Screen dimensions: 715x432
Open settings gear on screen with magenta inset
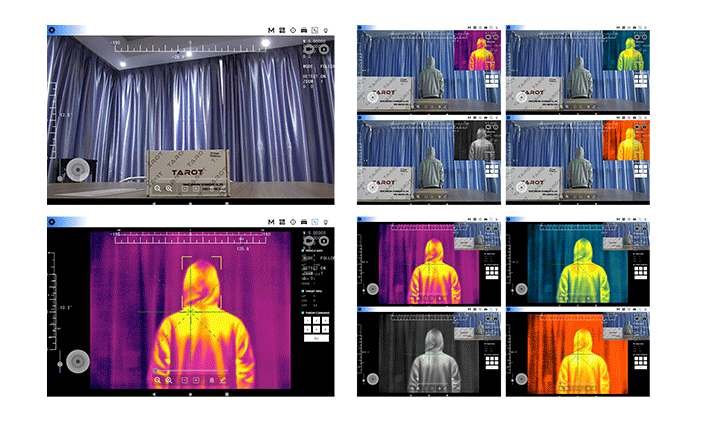point(360,28)
